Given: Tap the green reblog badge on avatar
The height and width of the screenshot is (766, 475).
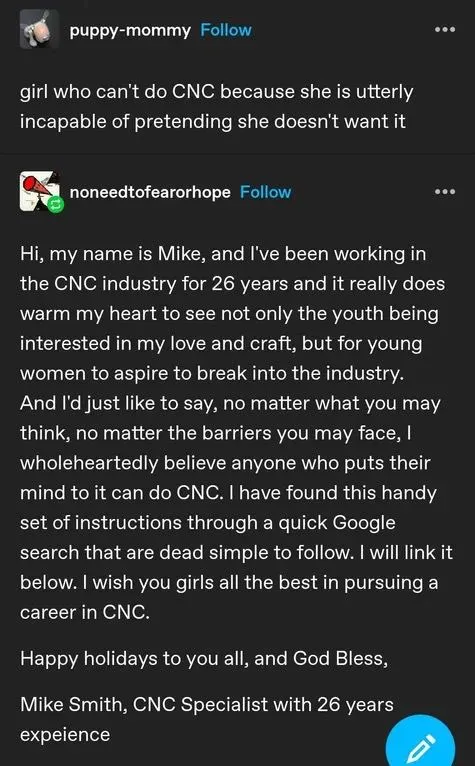Looking at the screenshot, I should pos(55,206).
